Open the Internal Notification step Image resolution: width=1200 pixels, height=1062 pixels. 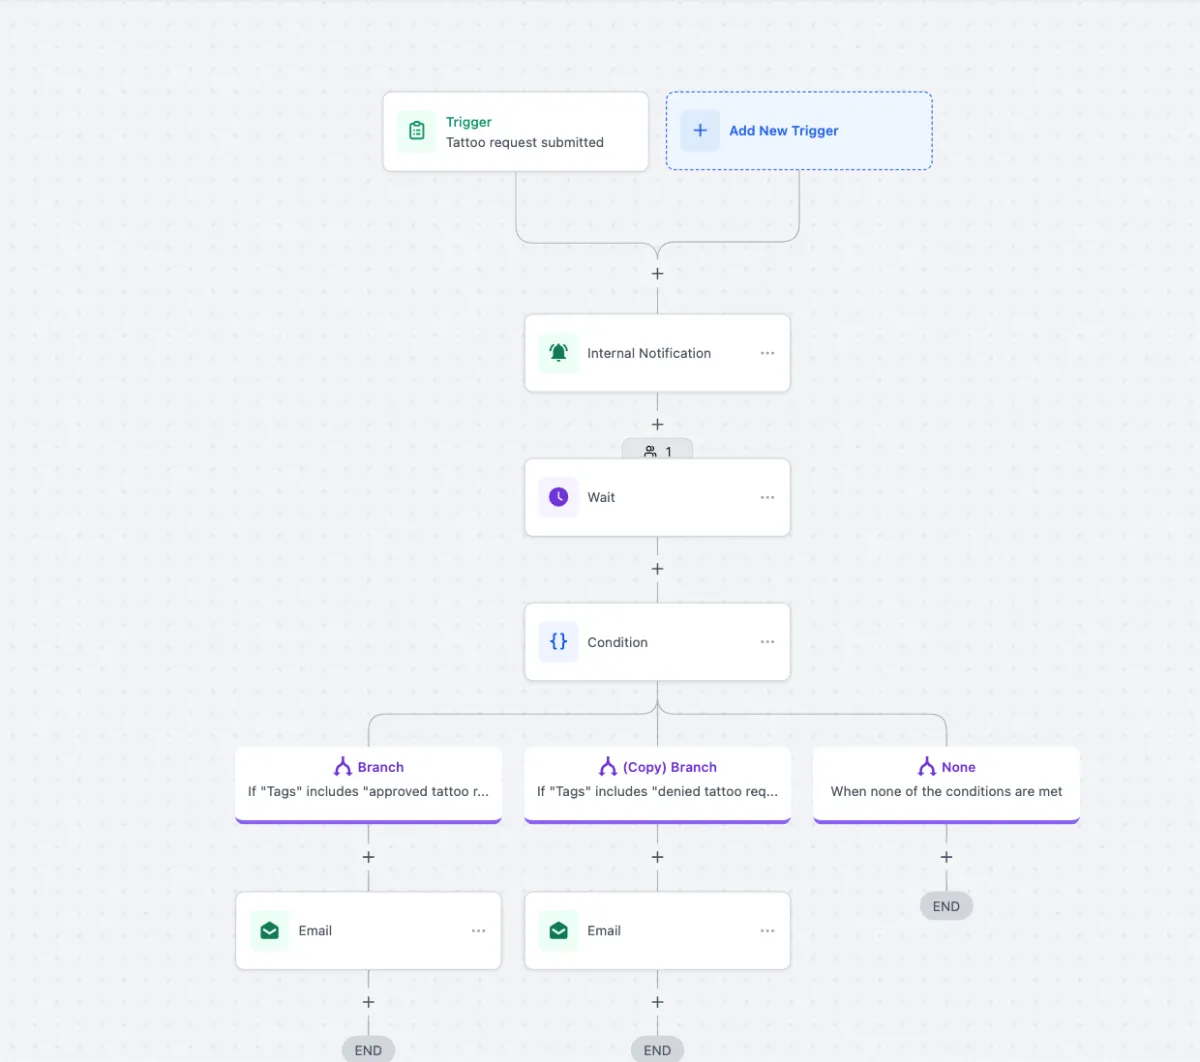coord(657,353)
